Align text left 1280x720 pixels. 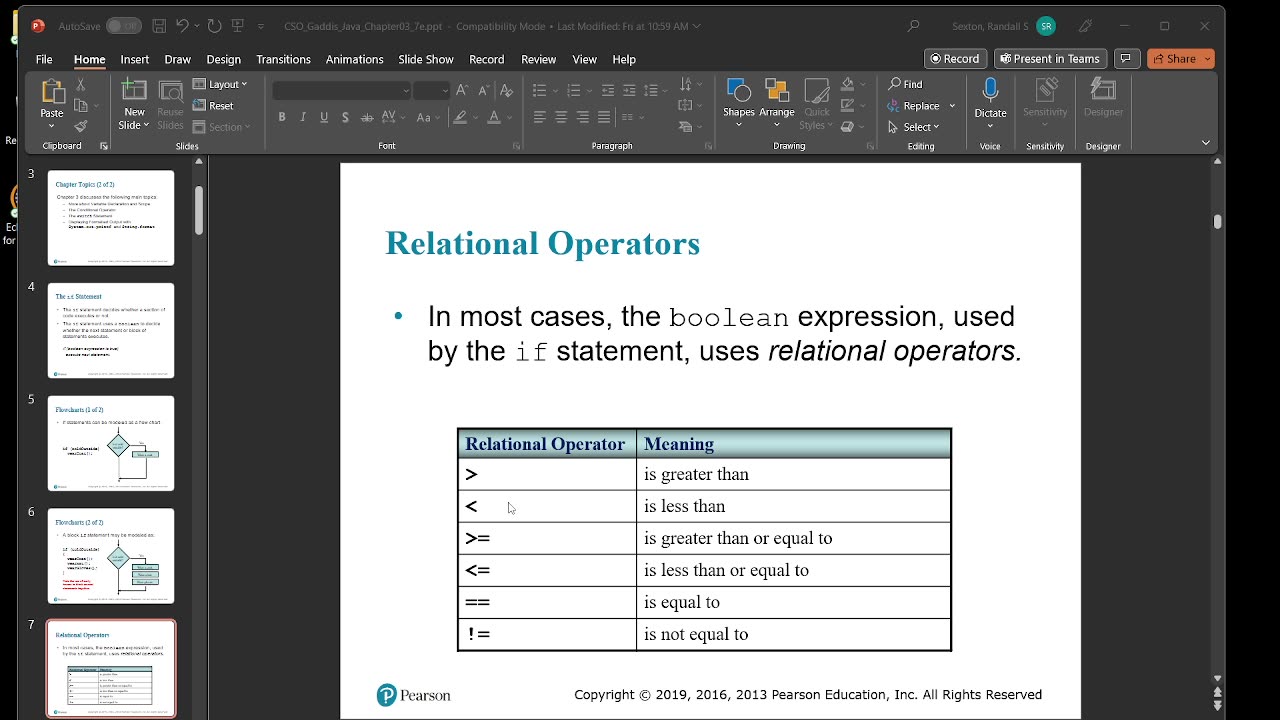tap(540, 117)
